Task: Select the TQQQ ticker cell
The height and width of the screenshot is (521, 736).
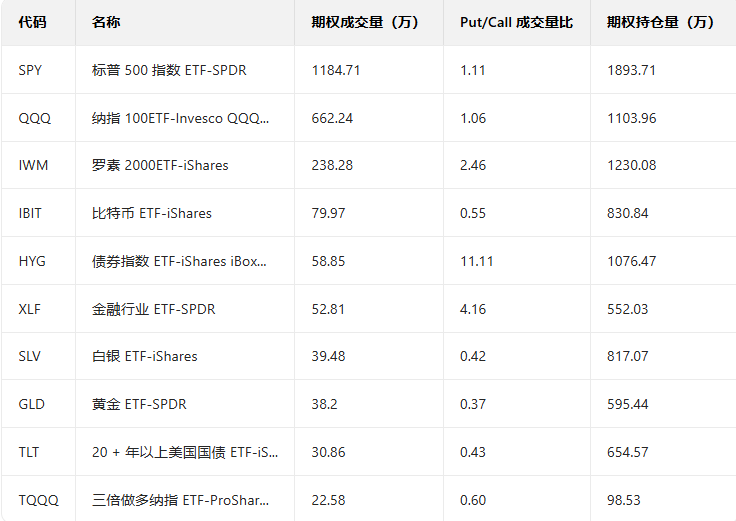Action: (x=38, y=500)
